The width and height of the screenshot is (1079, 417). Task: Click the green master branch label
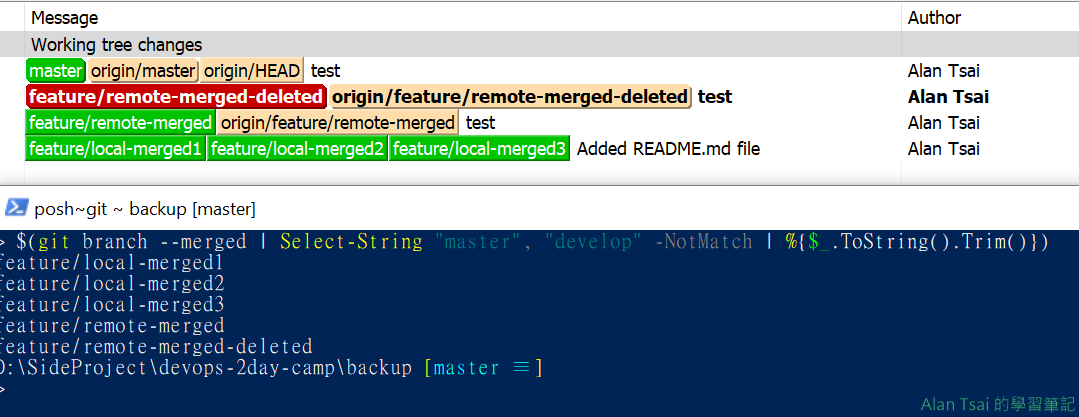point(56,71)
